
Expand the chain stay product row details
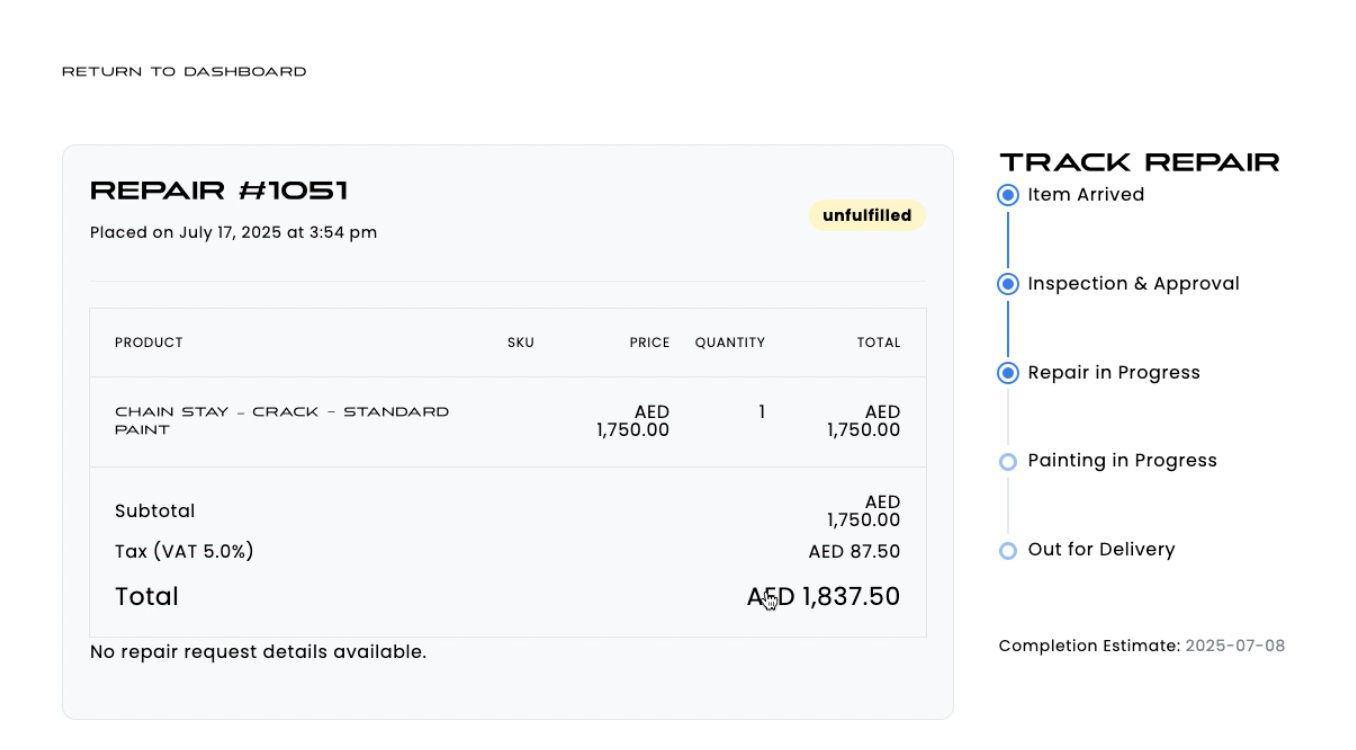283,420
